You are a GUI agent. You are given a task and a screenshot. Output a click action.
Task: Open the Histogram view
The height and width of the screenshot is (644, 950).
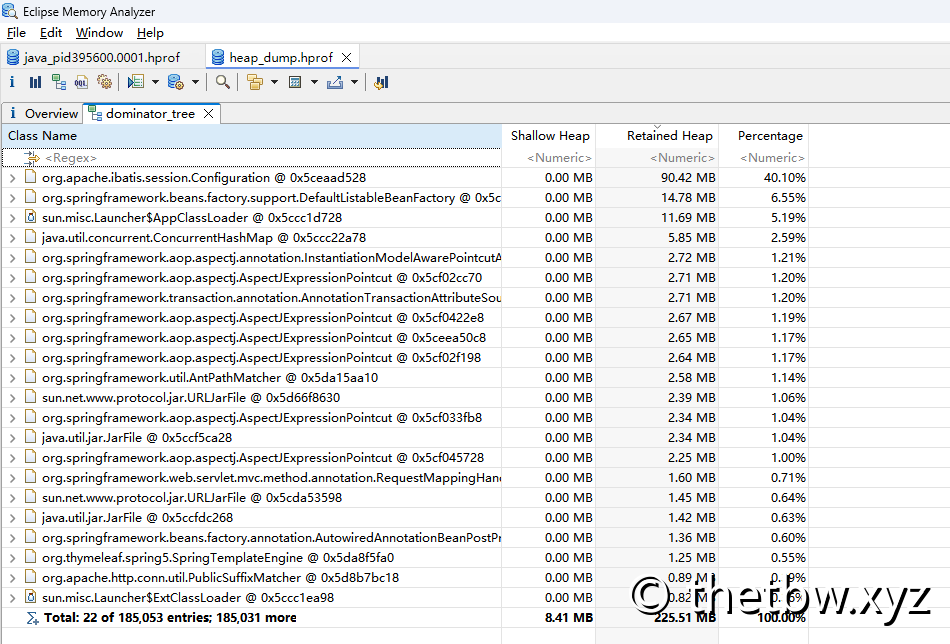coord(35,82)
